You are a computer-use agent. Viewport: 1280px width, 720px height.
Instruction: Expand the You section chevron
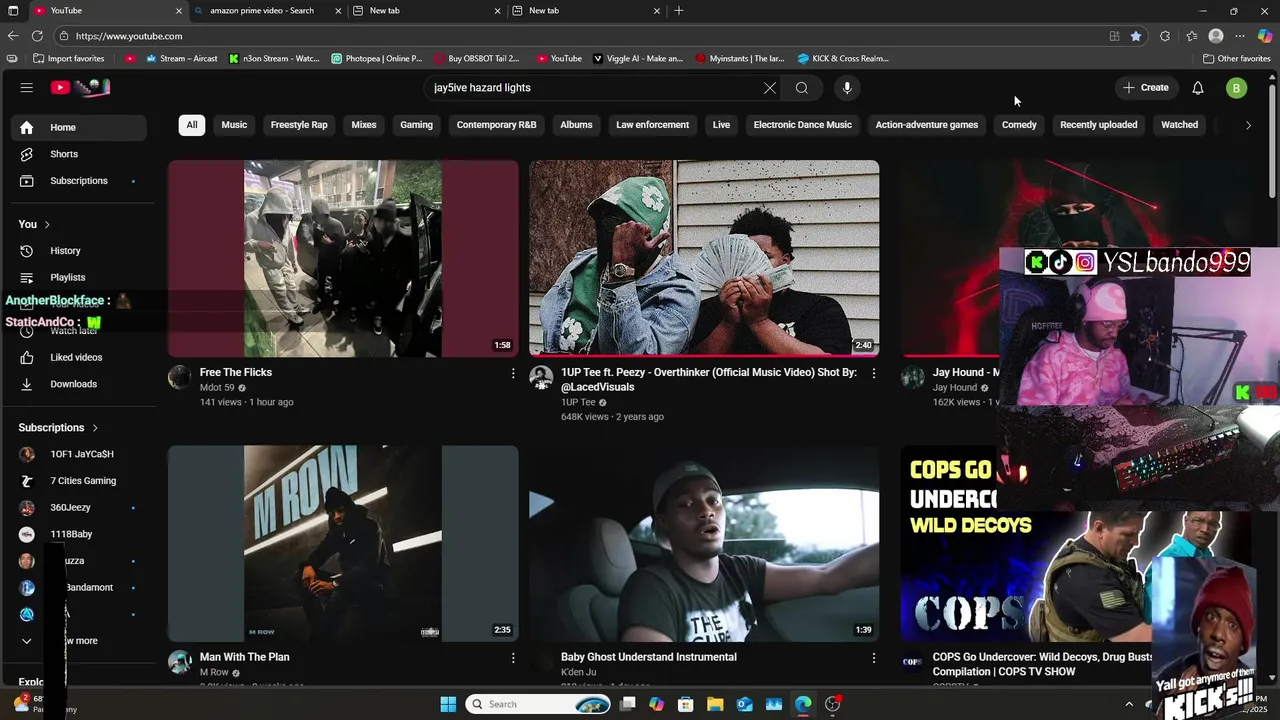click(x=47, y=224)
